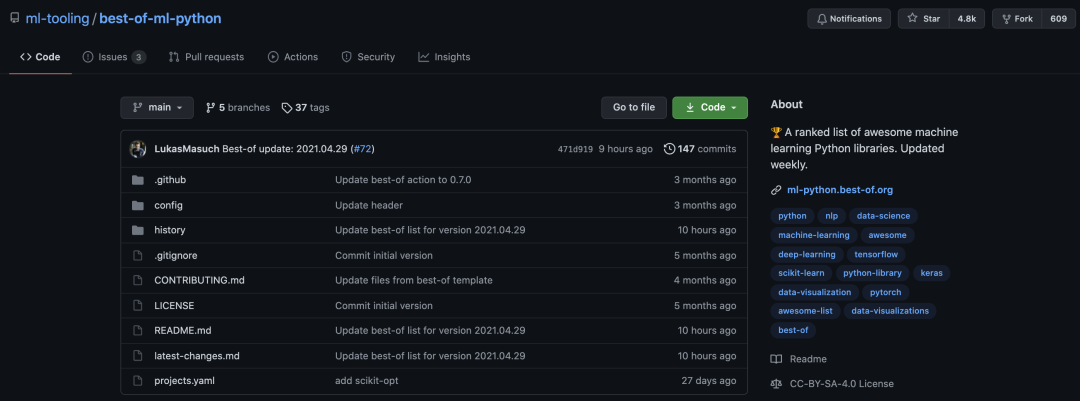
Task: Open pull request #72 link
Action: 362,149
